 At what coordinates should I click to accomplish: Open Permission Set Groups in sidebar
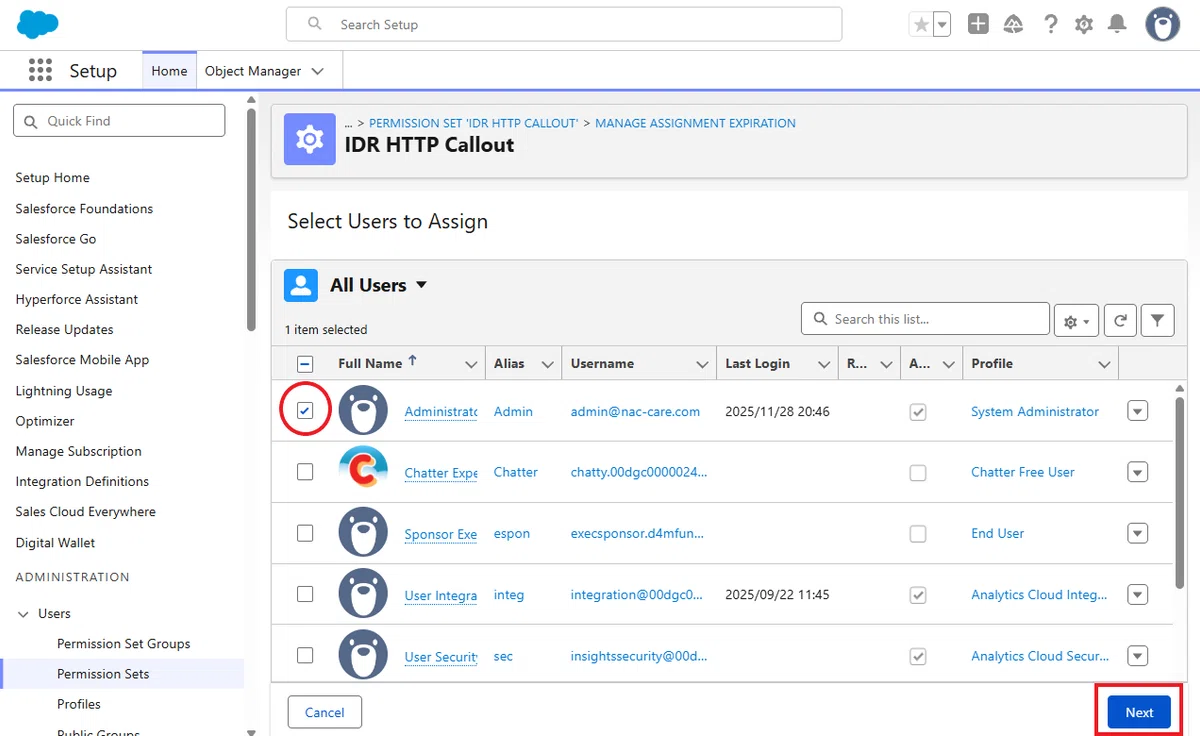(x=124, y=644)
